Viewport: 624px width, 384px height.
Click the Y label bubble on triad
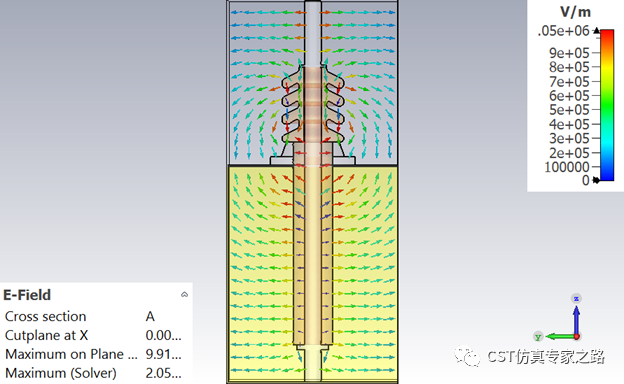(x=538, y=337)
